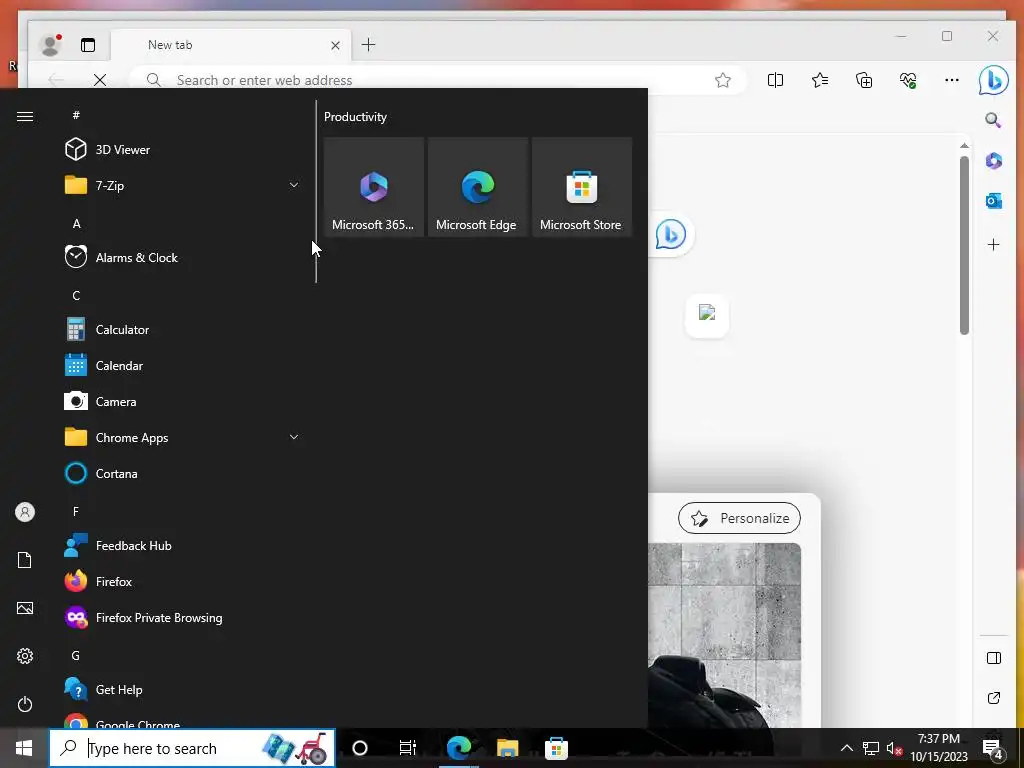The width and height of the screenshot is (1024, 768).
Task: Open the clock and date flyout
Action: pos(938,748)
